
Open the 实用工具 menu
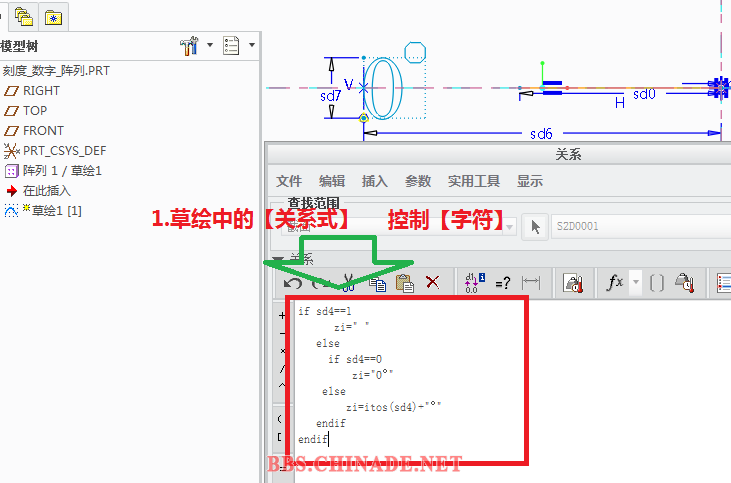click(x=474, y=181)
